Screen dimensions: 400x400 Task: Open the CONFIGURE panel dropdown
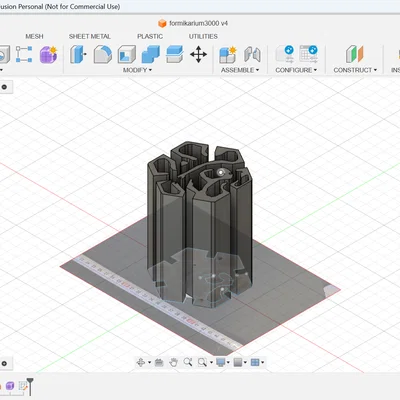pyautogui.click(x=296, y=70)
